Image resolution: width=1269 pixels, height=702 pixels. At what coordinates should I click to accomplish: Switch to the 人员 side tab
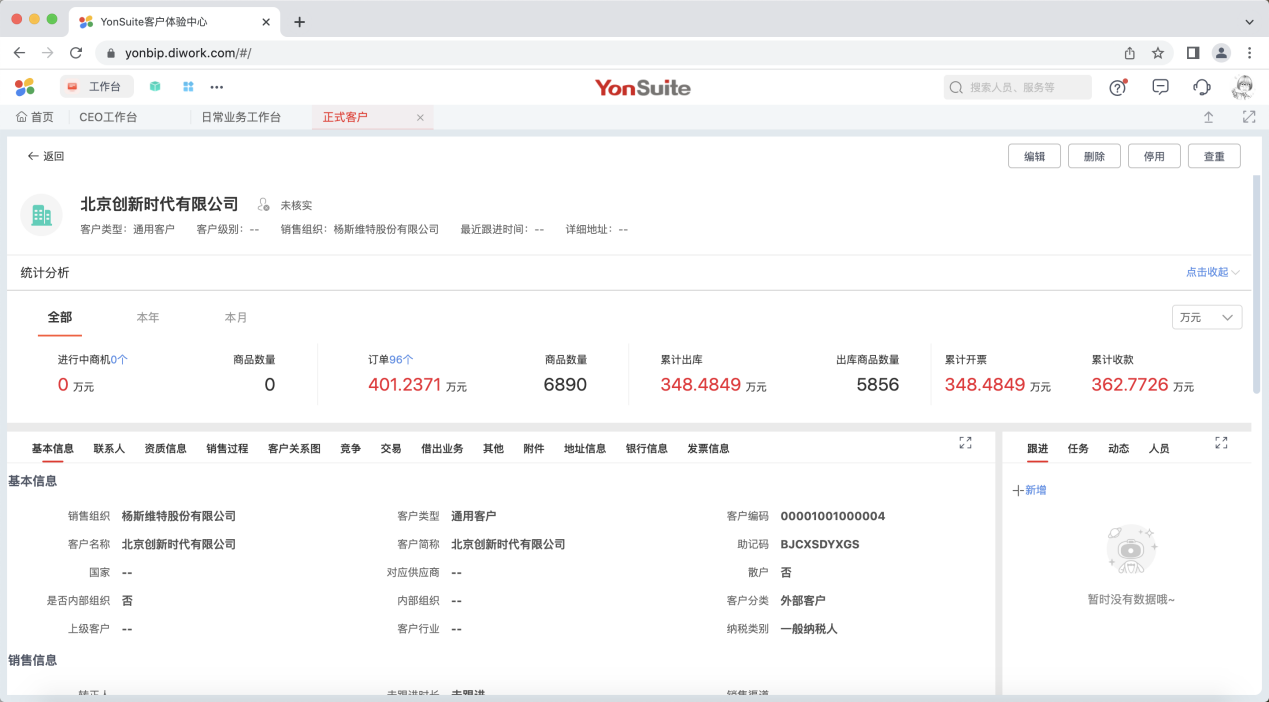click(x=1159, y=449)
